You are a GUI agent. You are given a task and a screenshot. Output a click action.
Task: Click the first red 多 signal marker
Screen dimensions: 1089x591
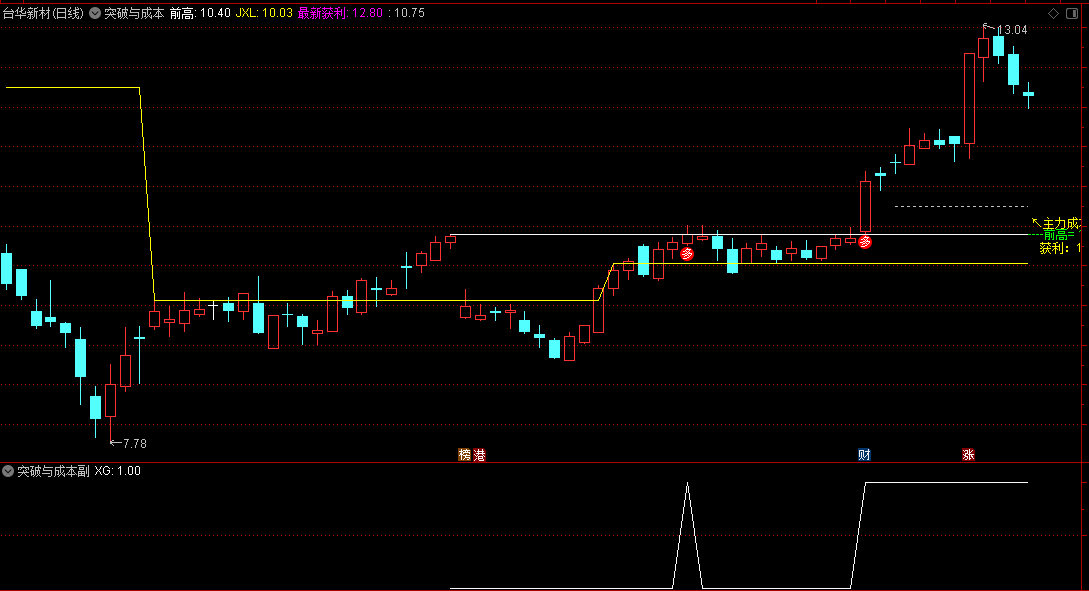click(687, 254)
